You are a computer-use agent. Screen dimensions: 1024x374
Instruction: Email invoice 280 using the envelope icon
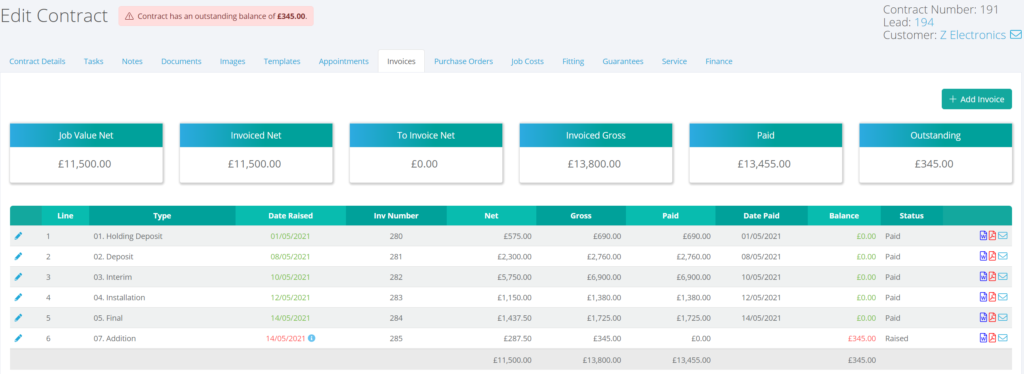point(1003,236)
